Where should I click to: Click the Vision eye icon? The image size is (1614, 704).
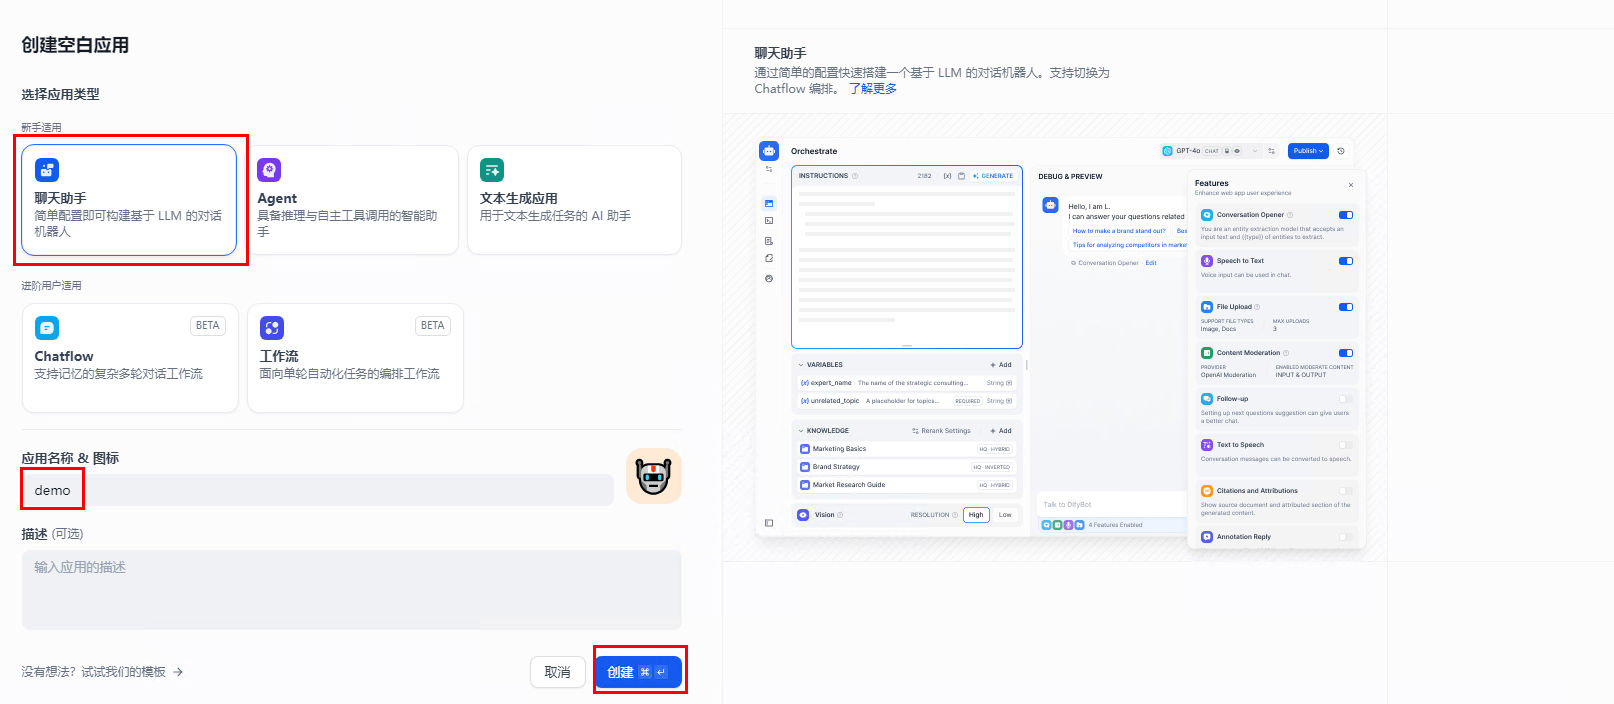coord(803,515)
